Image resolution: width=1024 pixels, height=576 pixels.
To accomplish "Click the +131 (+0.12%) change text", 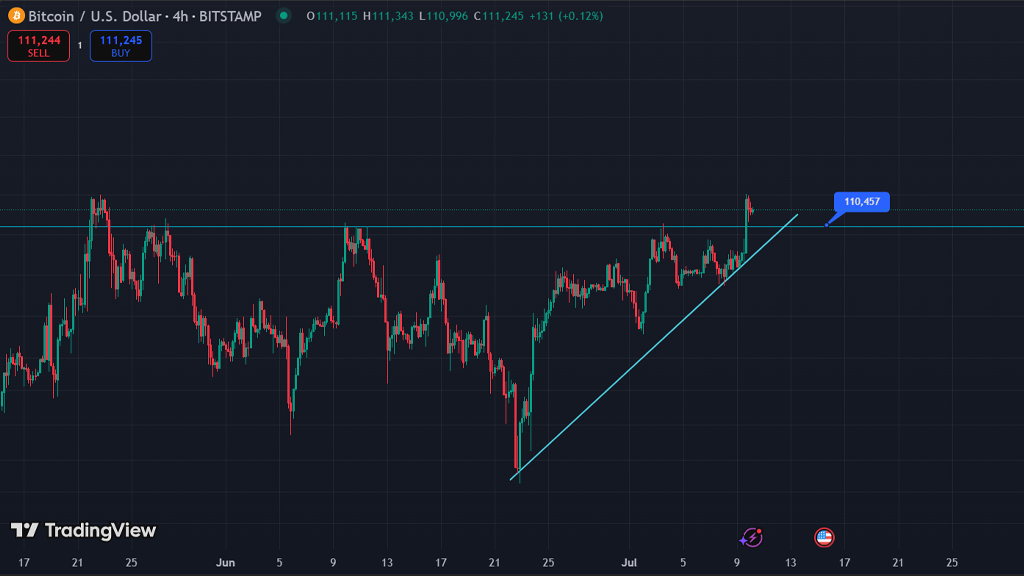I will point(566,16).
